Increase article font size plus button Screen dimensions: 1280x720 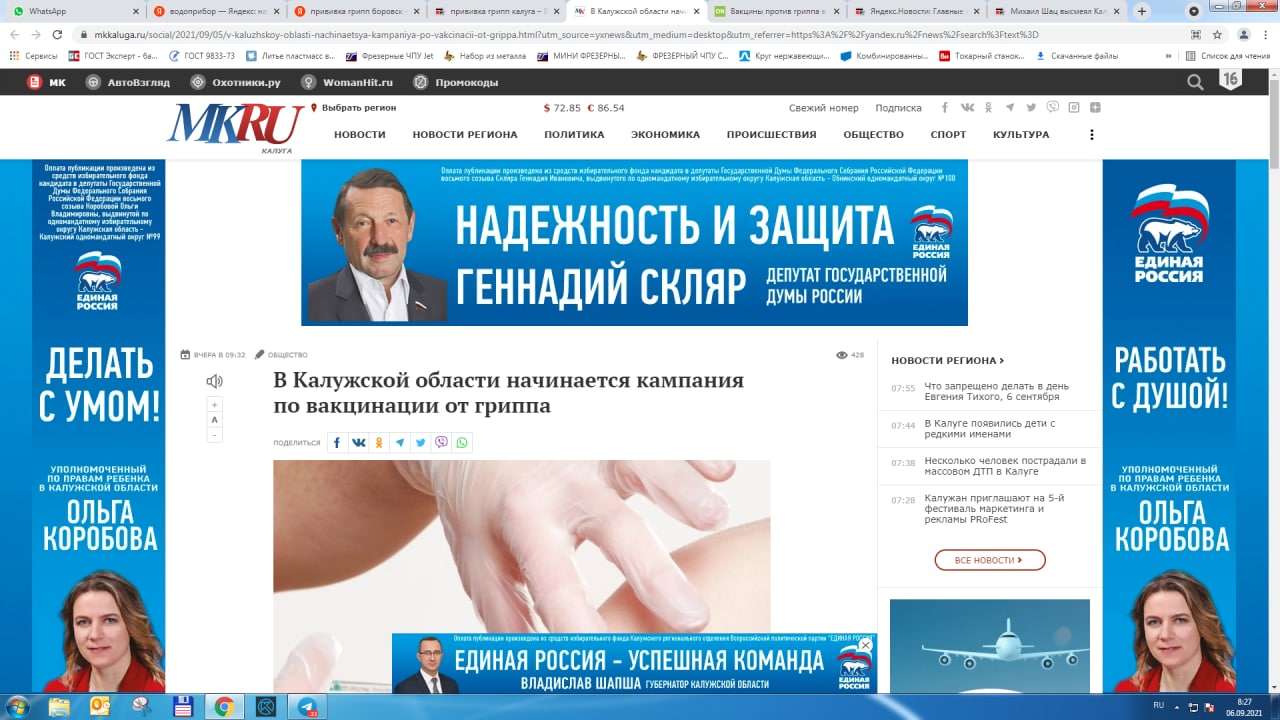[214, 405]
